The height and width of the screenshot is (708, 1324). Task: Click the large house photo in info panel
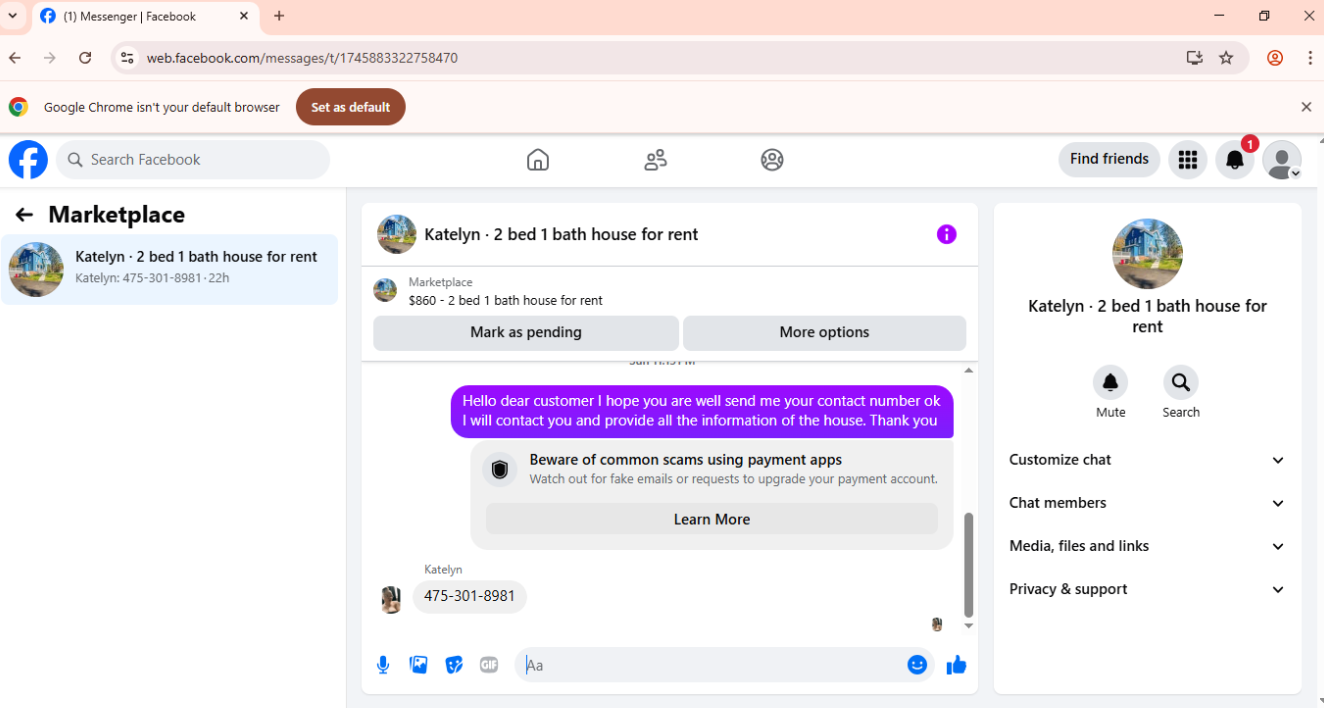pyautogui.click(x=1147, y=254)
